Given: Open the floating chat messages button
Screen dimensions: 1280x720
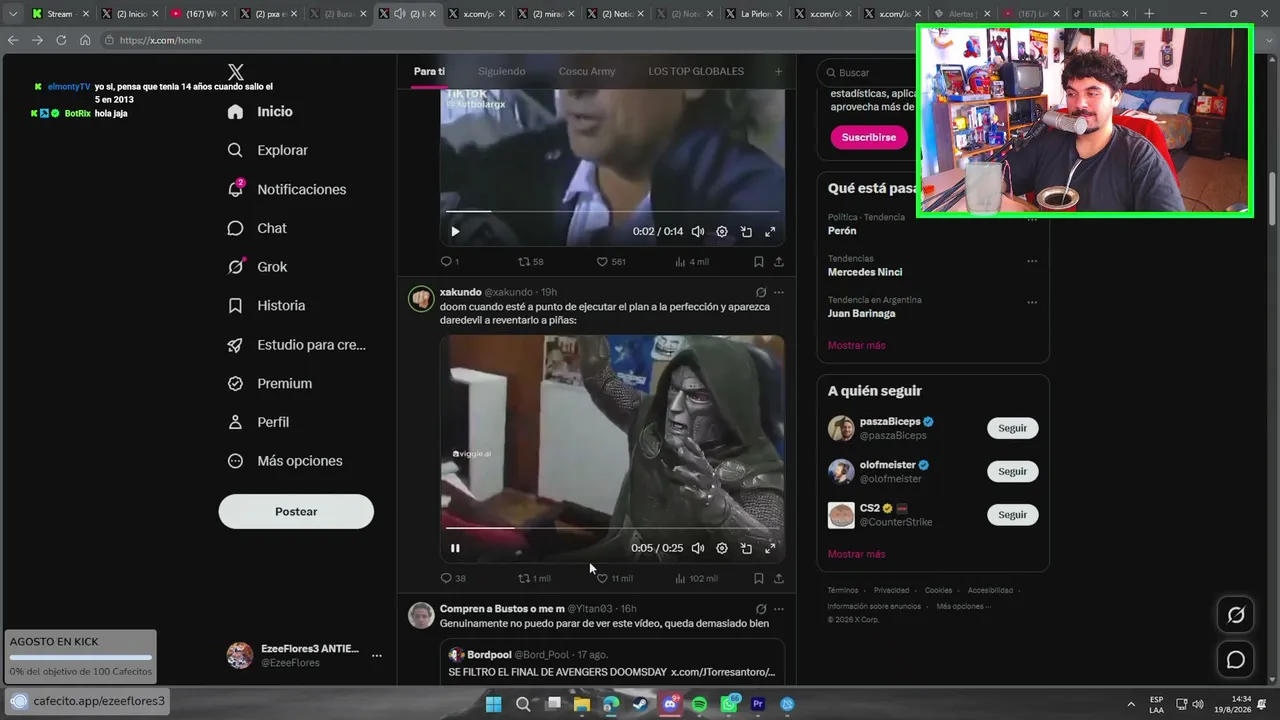Looking at the screenshot, I should tap(1236, 660).
